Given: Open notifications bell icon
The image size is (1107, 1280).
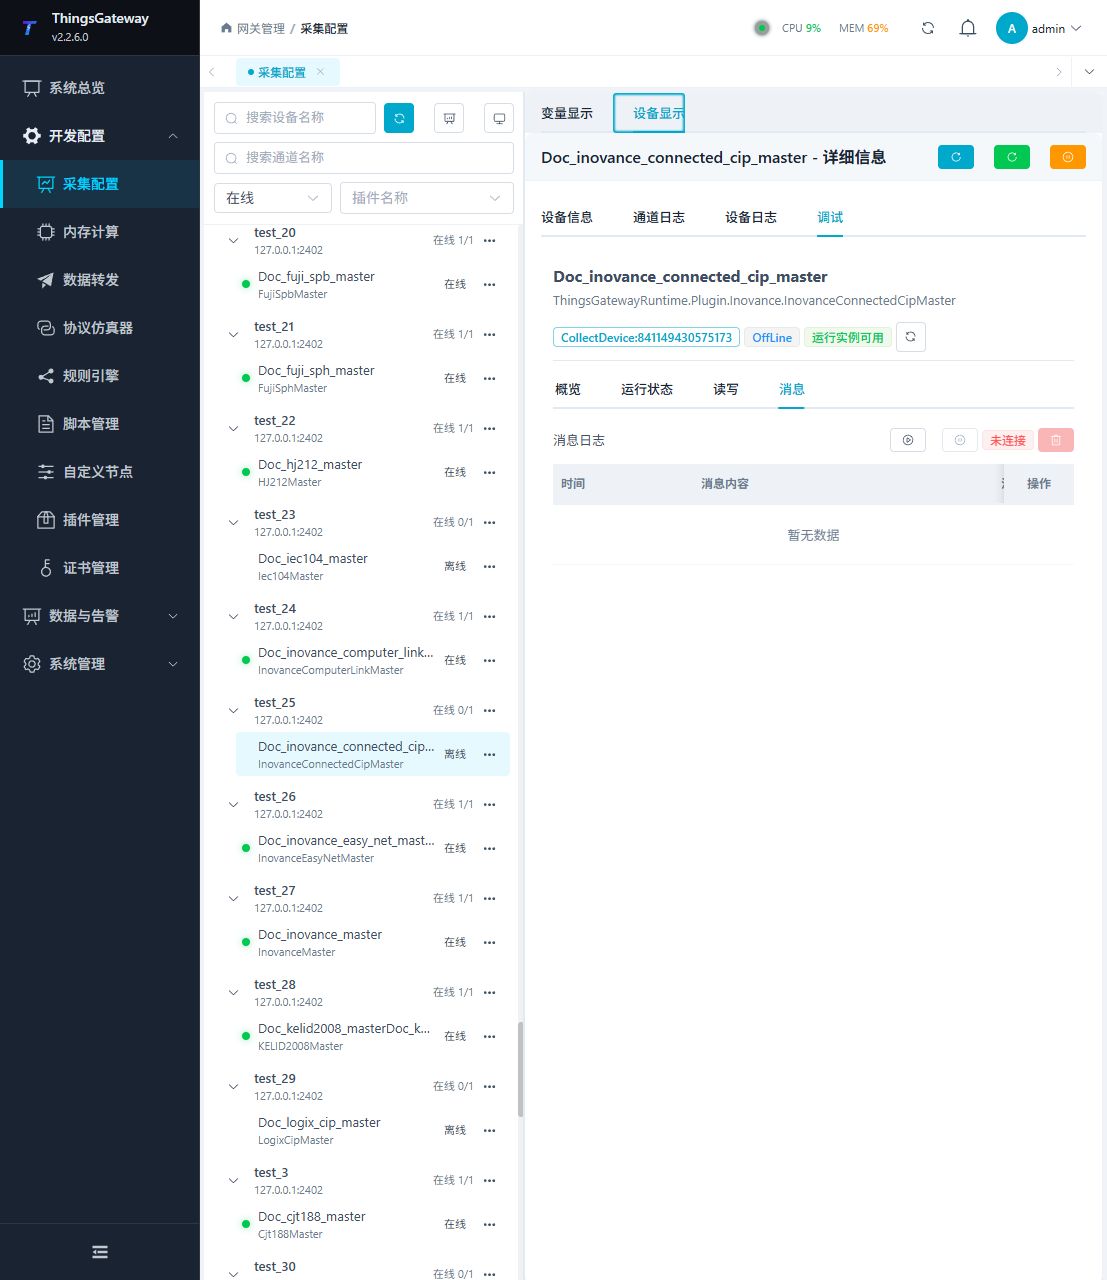Looking at the screenshot, I should [x=968, y=28].
